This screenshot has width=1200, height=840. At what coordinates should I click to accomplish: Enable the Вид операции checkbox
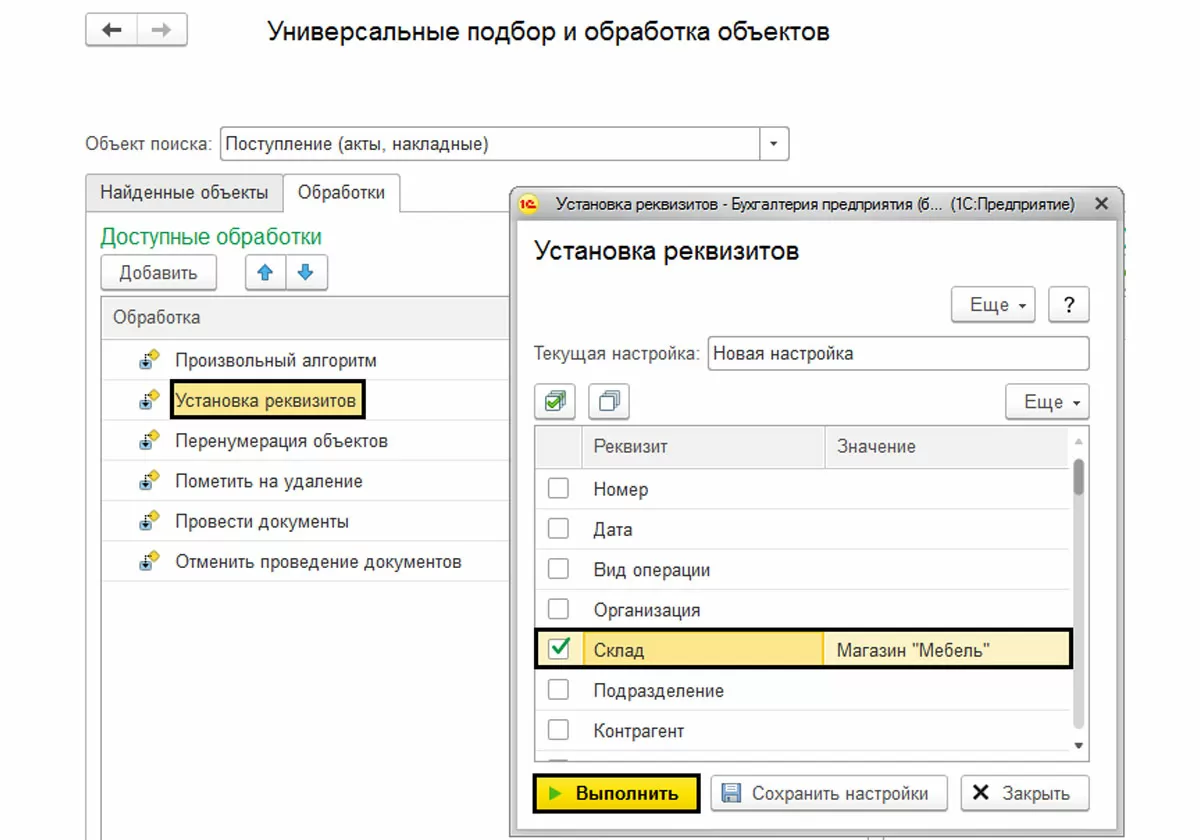559,569
